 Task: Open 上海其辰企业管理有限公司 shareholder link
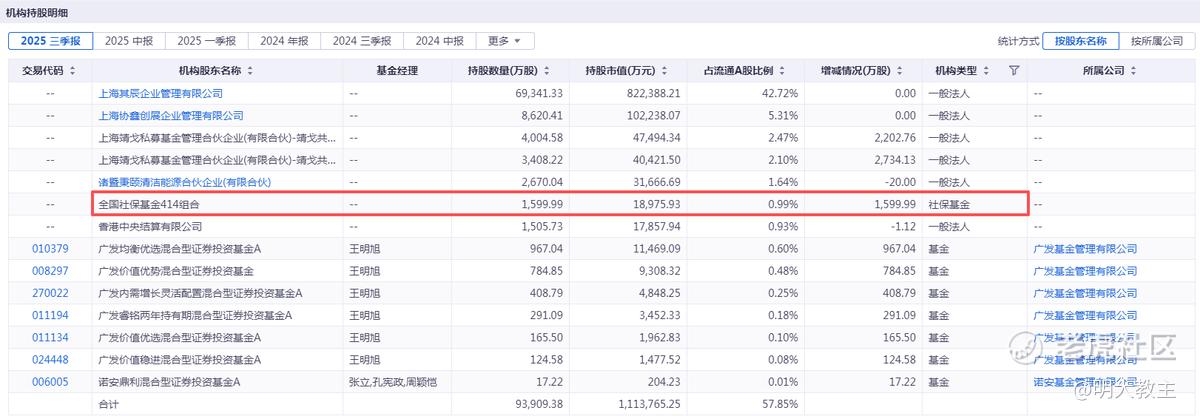coord(160,93)
